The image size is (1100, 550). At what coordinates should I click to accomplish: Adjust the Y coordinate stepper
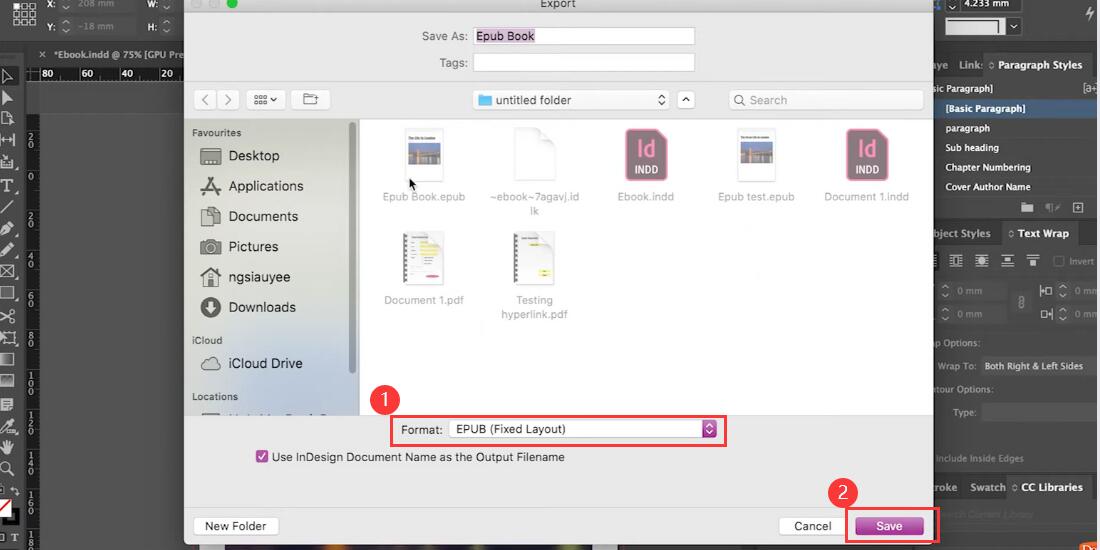66,27
